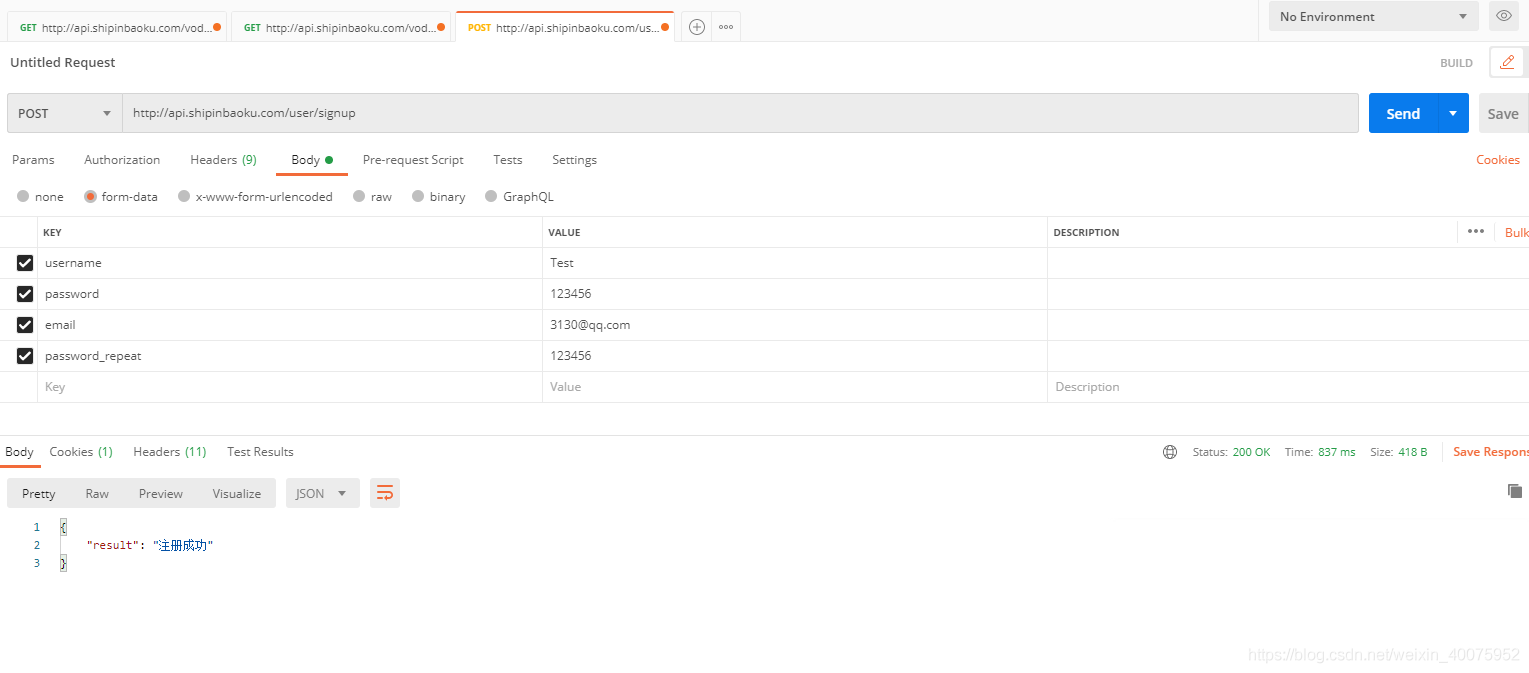Open the Test Results tab

coord(260,452)
